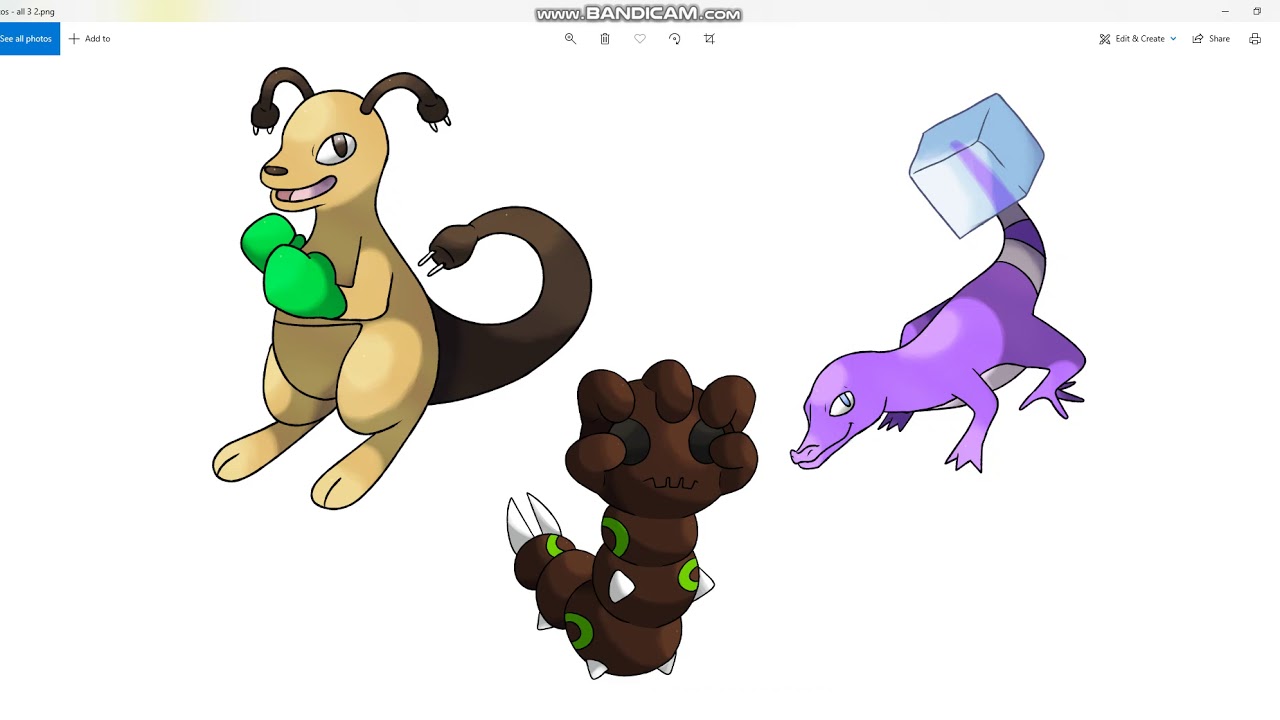Rotate the image using the rotate icon
The image size is (1280, 720).
tap(675, 39)
